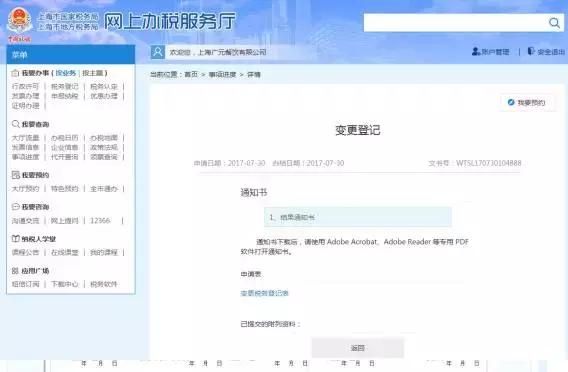Click the 我要预约 calendar icon
Viewport: 568px width, 372px height.
16,175
